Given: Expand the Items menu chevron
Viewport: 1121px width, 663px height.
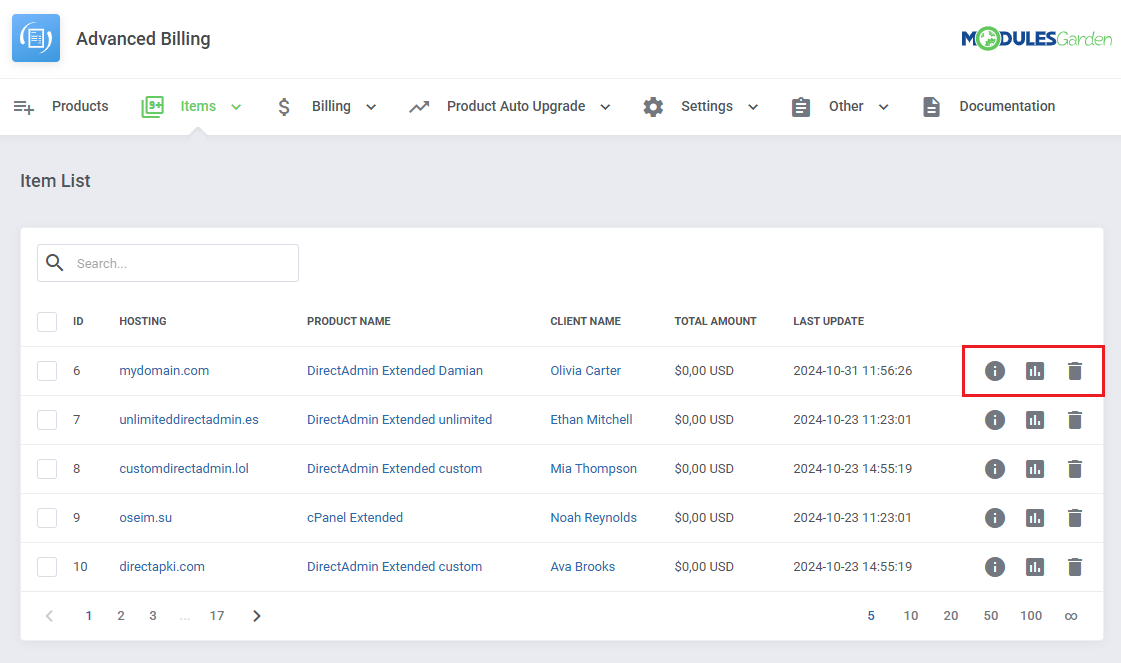Looking at the screenshot, I should [236, 107].
